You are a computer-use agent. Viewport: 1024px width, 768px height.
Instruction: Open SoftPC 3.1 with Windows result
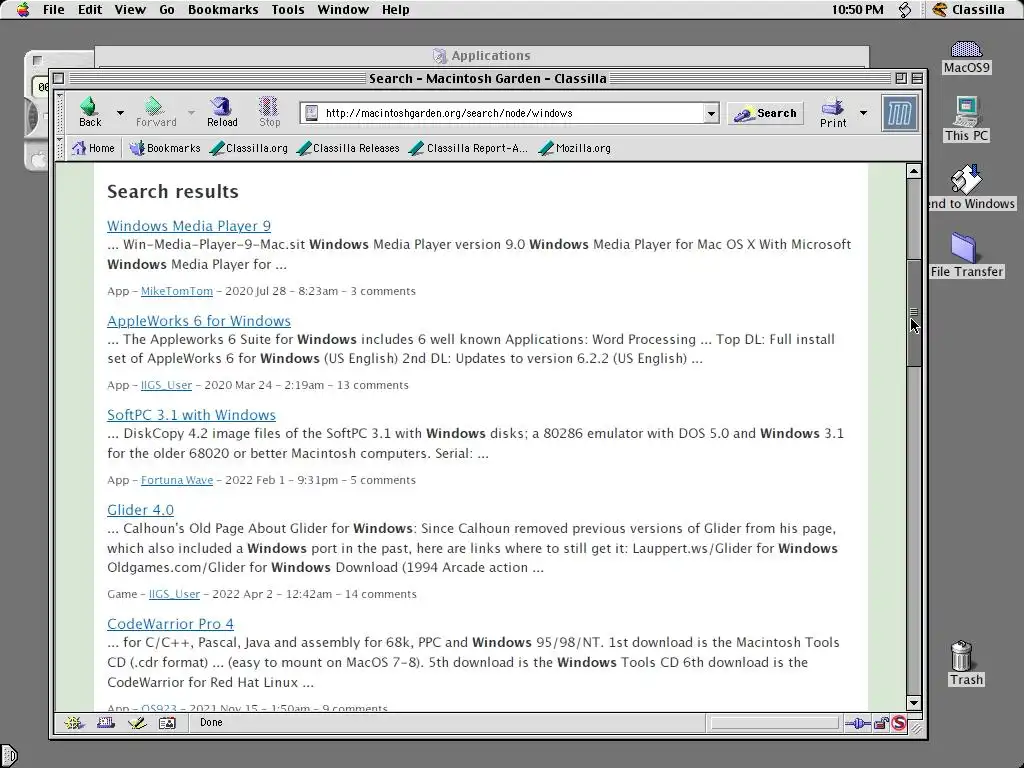coord(191,415)
